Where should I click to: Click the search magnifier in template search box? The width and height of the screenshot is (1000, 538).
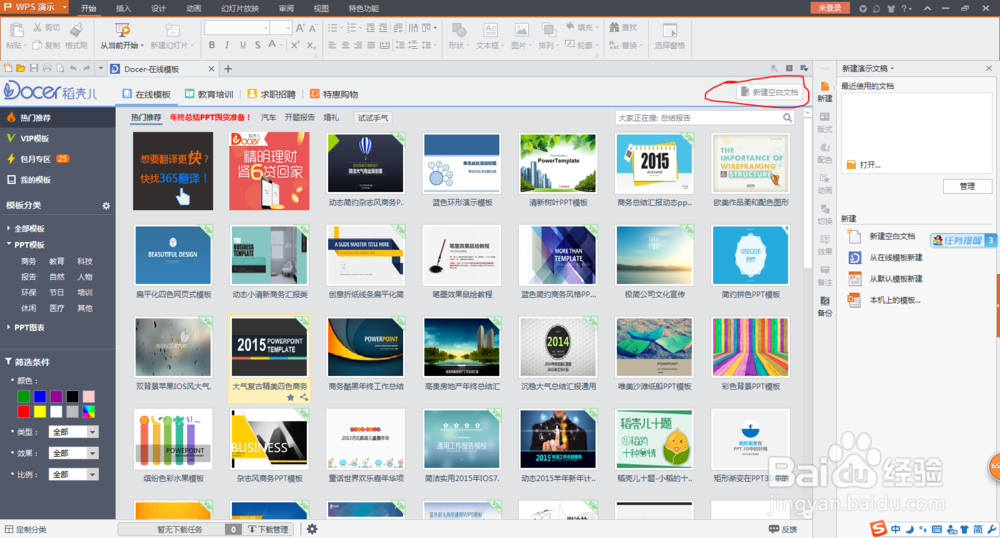788,118
